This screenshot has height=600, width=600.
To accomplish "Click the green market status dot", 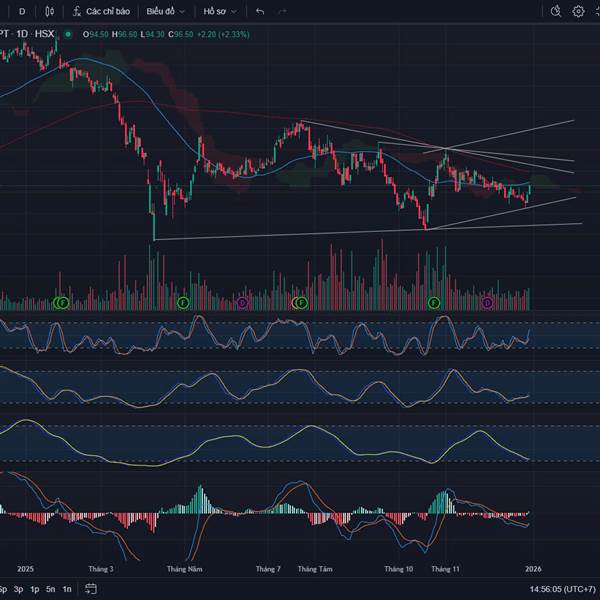I will 68,34.
